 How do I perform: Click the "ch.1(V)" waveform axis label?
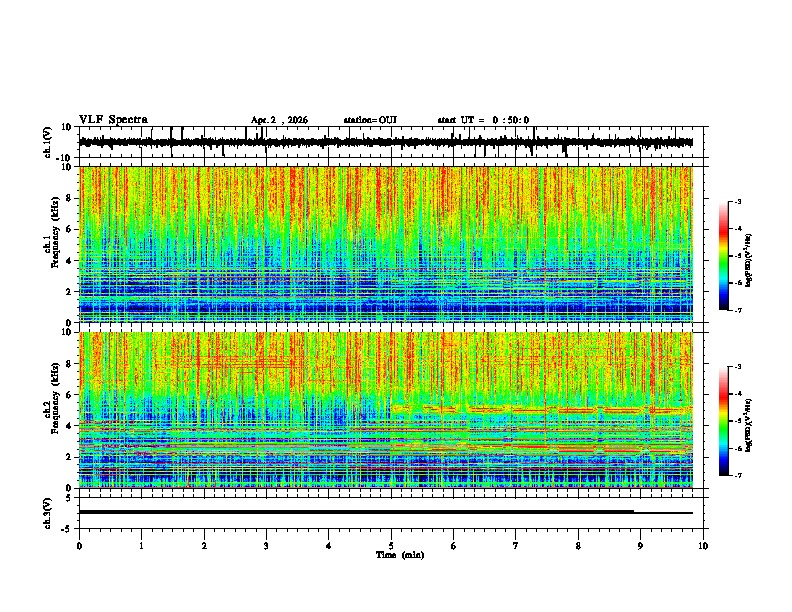click(x=48, y=142)
